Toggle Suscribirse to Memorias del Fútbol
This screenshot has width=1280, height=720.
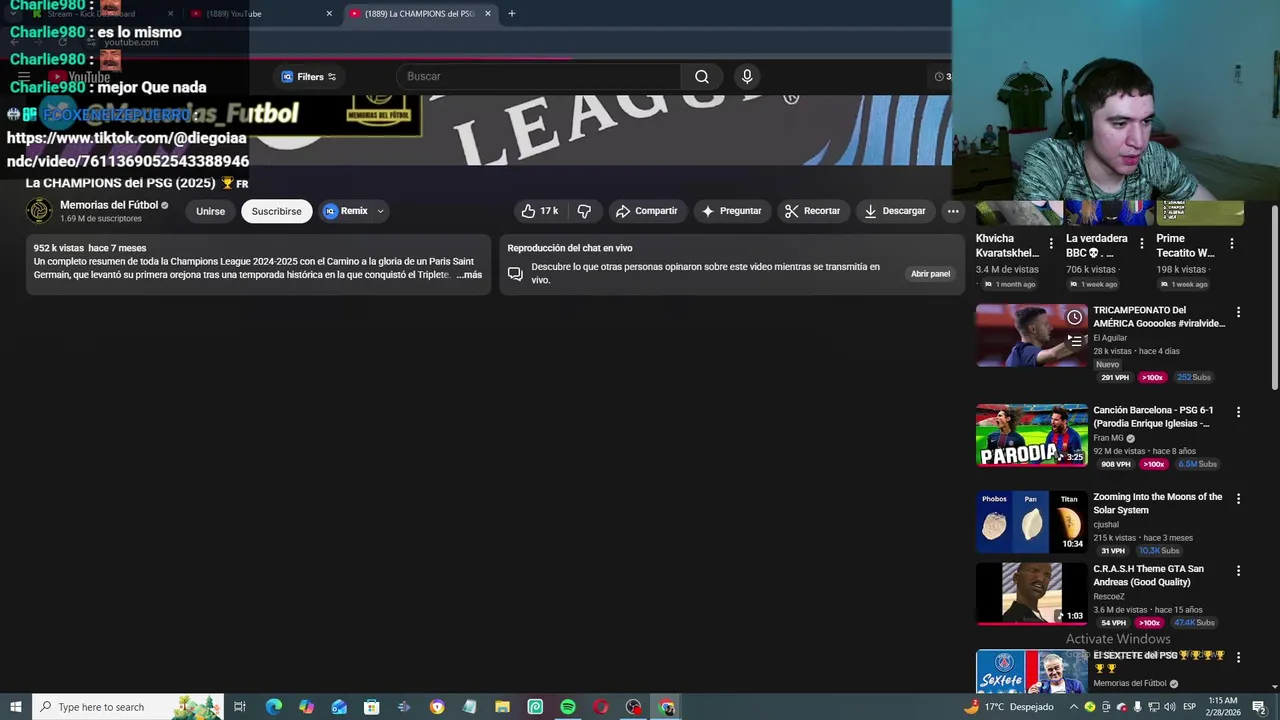tap(276, 211)
